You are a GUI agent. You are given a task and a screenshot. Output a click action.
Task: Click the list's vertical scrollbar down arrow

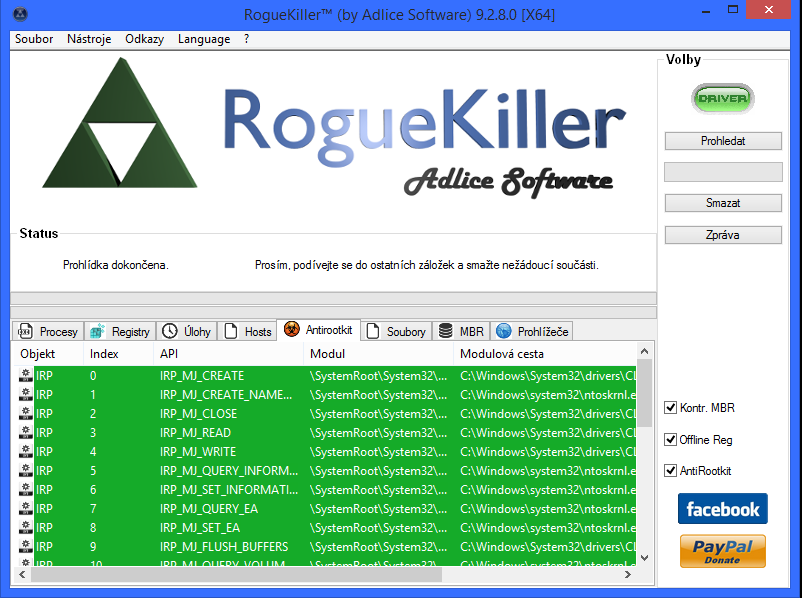pos(644,558)
